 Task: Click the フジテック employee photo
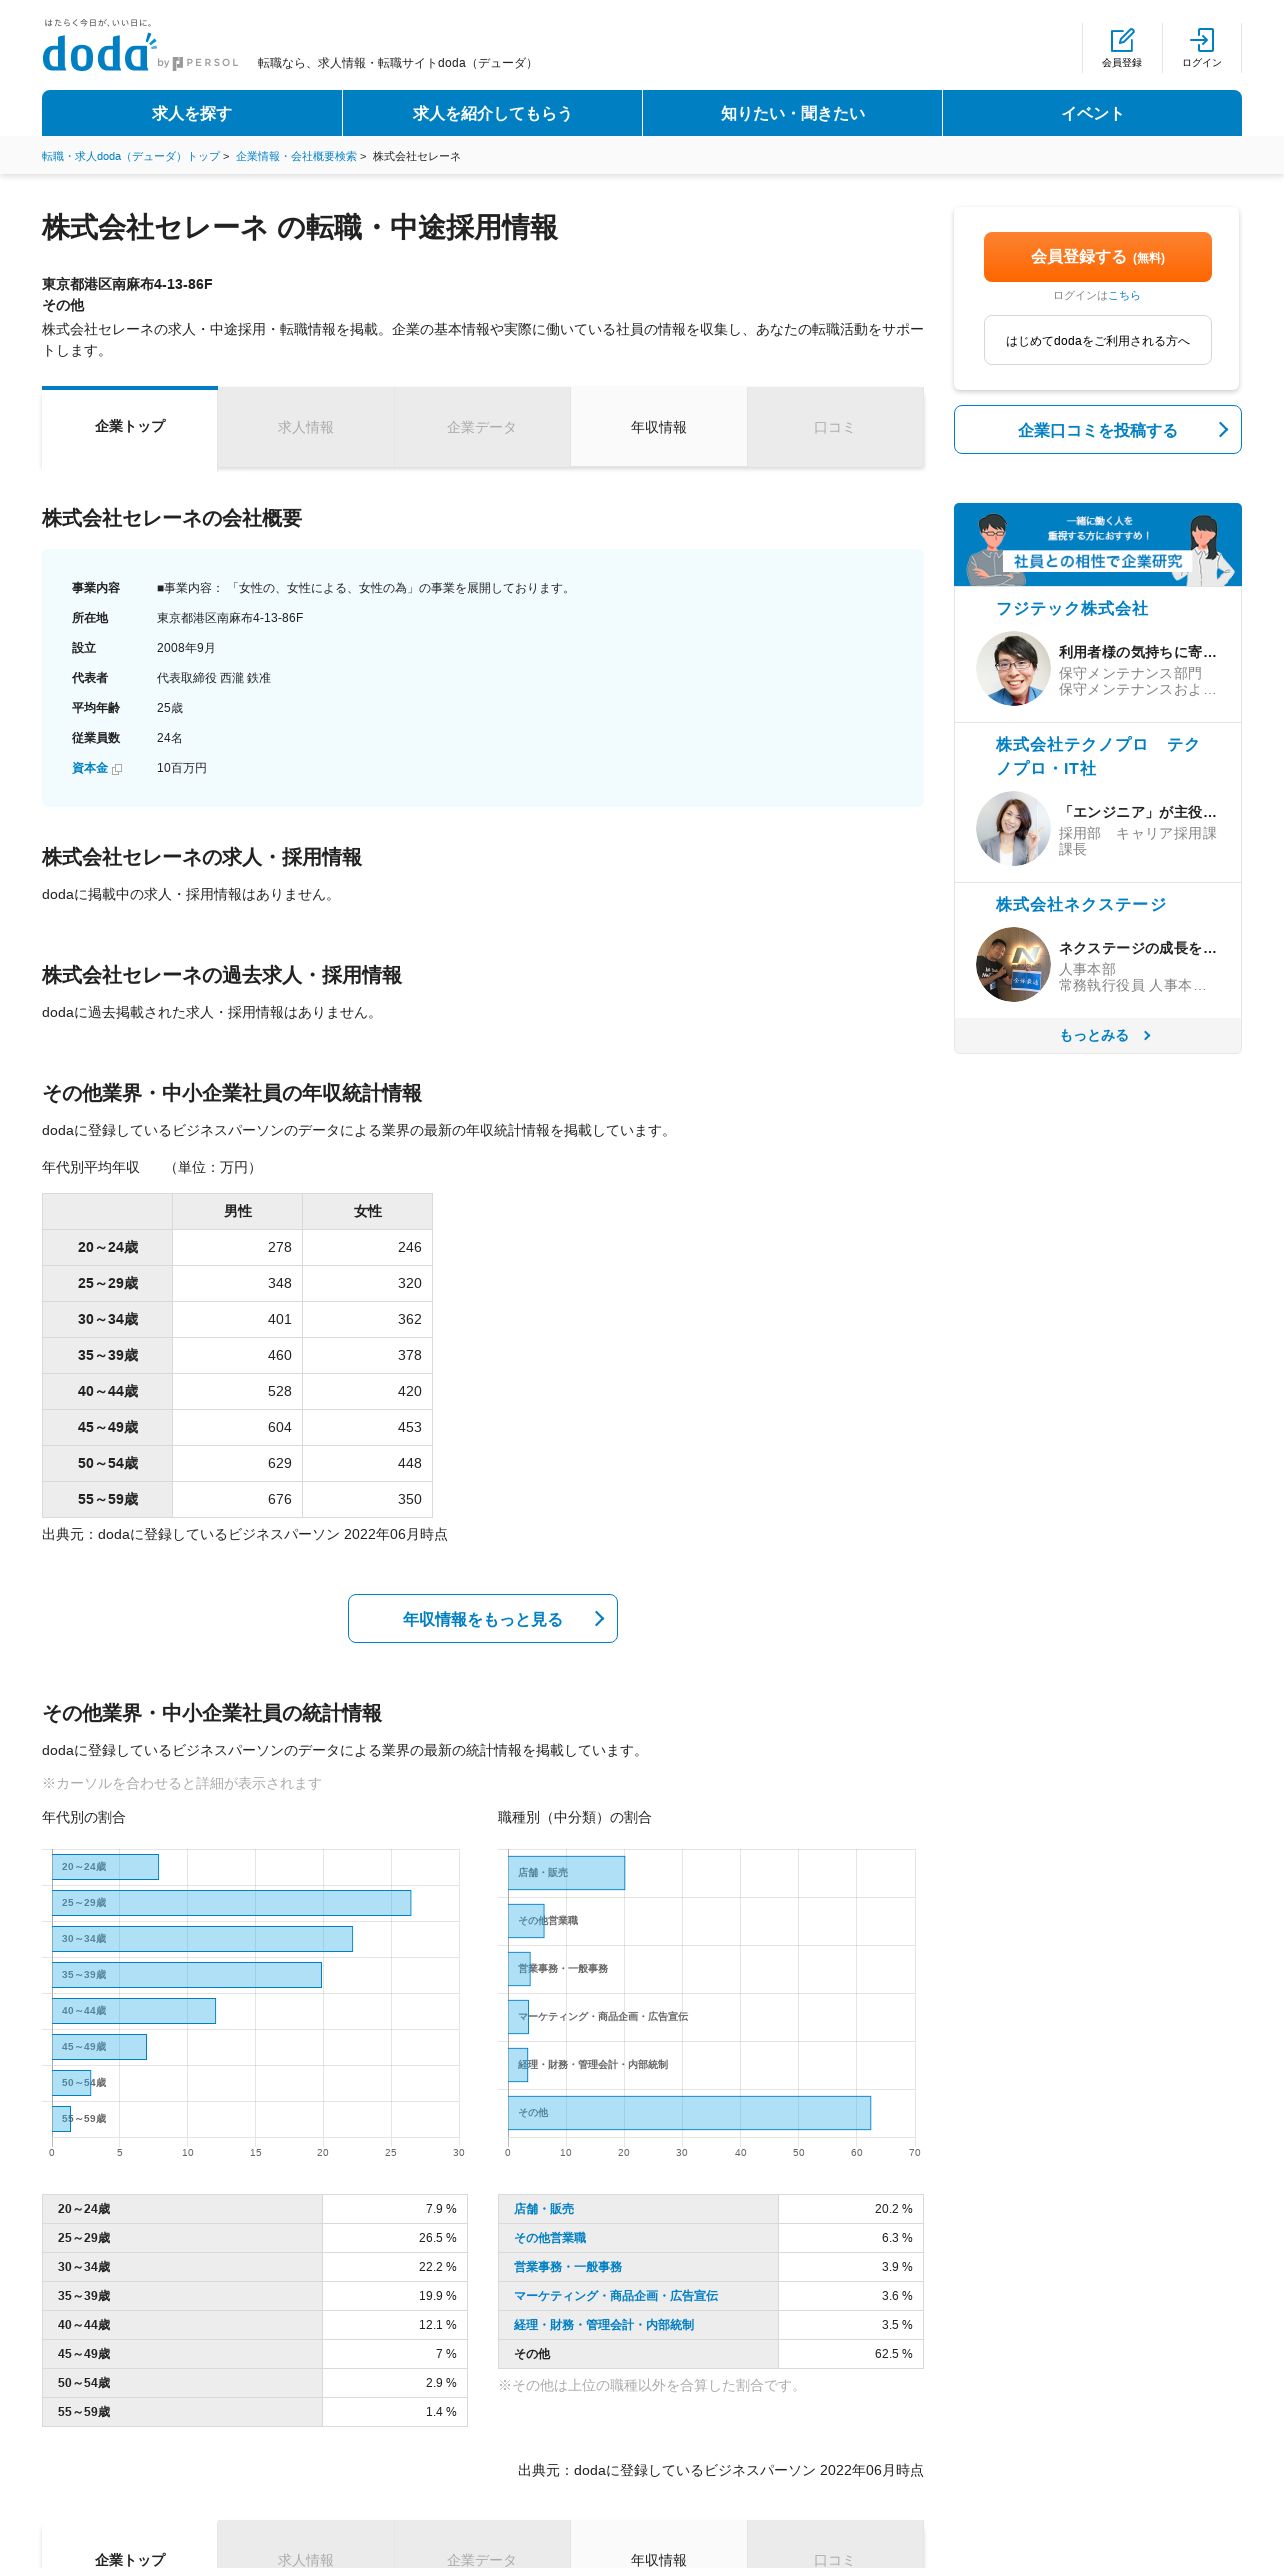(1013, 668)
